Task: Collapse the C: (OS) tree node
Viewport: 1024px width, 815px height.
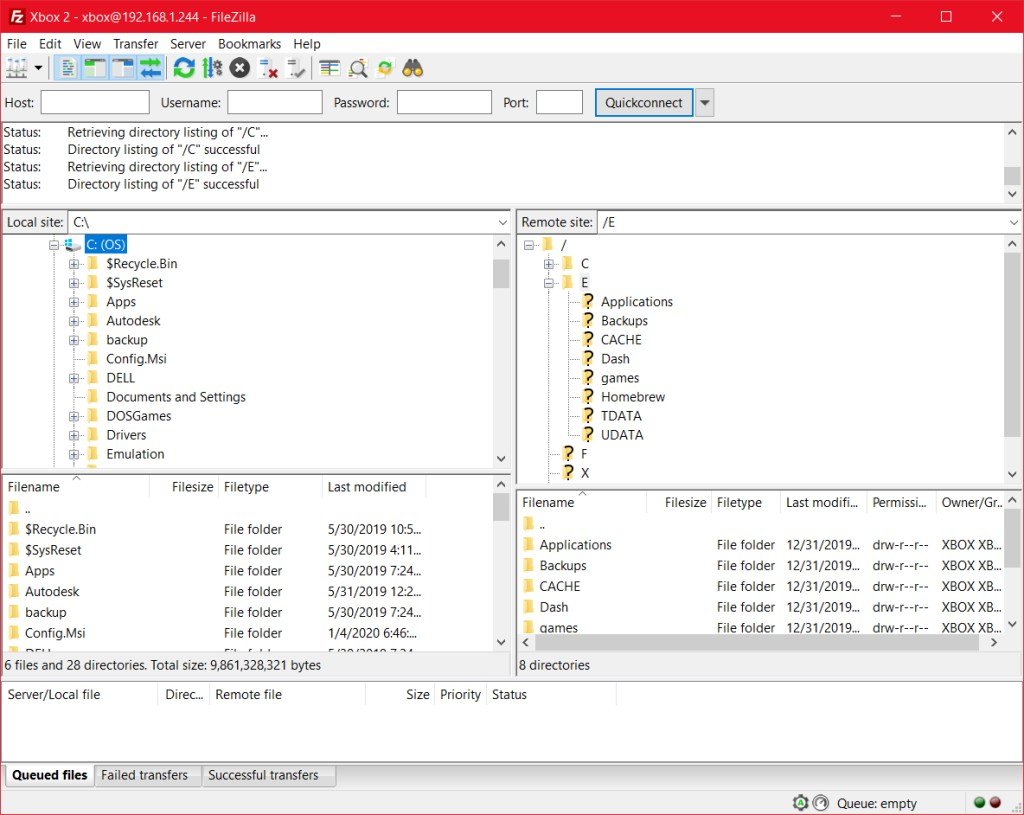Action: coord(54,245)
